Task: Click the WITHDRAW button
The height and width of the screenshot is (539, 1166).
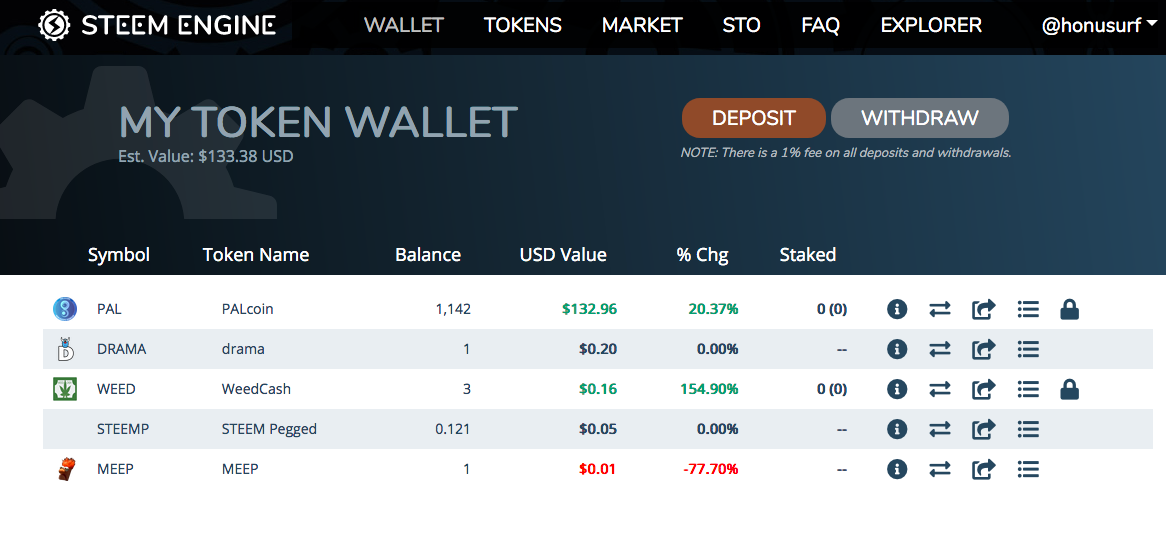Action: 920,118
